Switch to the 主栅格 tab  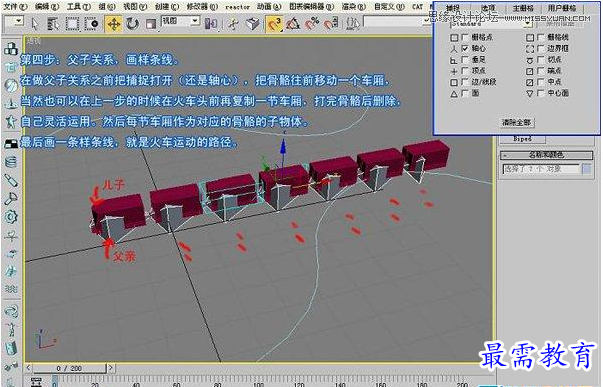coord(523,8)
